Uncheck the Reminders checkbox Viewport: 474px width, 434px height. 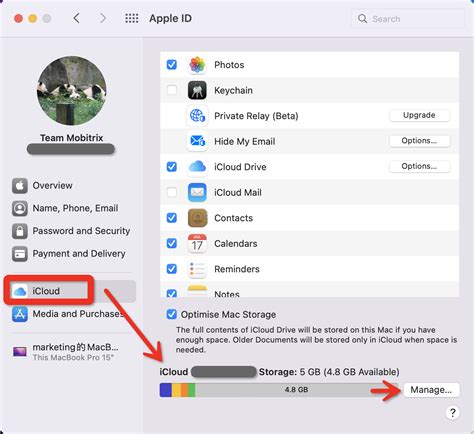click(x=172, y=269)
